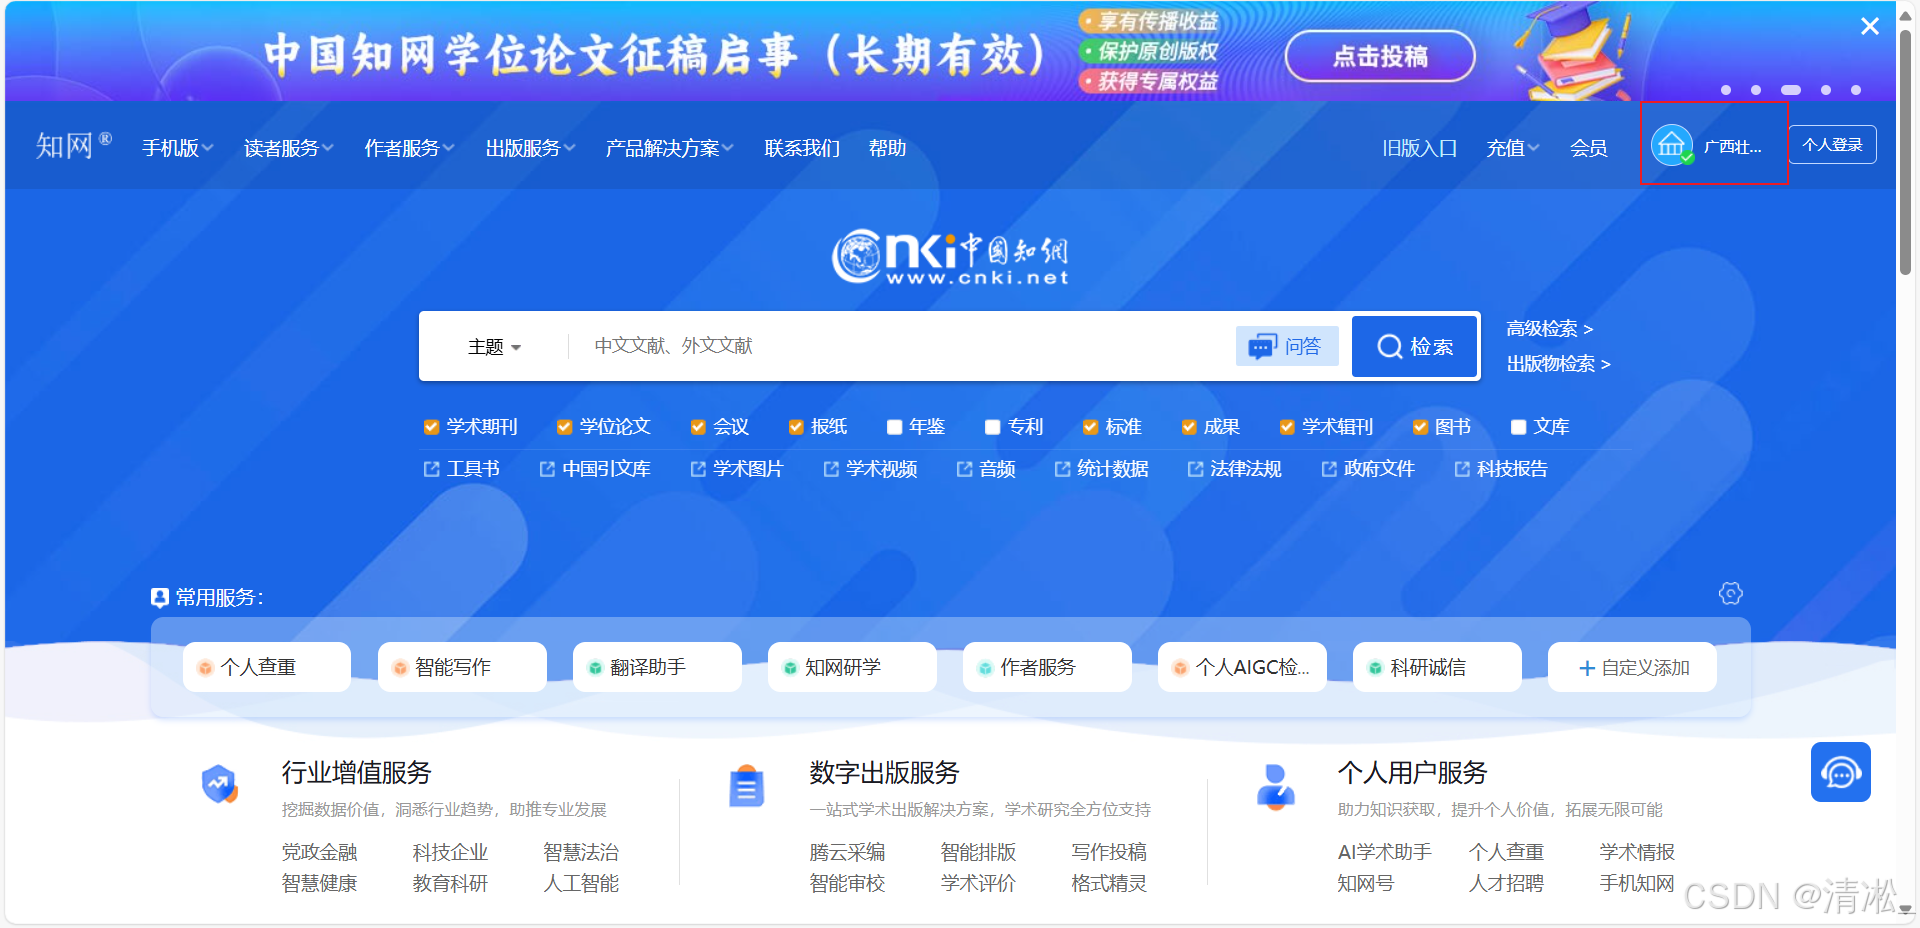Viewport: 1920px width, 928px height.
Task: Open 音频 external link
Action: pyautogui.click(x=986, y=469)
